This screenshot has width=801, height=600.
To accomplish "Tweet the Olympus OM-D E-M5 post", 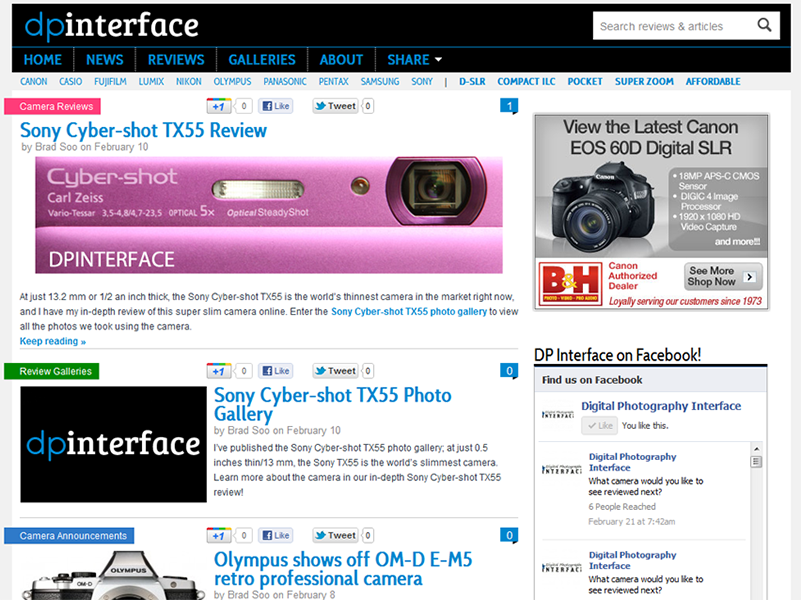I will coord(336,535).
